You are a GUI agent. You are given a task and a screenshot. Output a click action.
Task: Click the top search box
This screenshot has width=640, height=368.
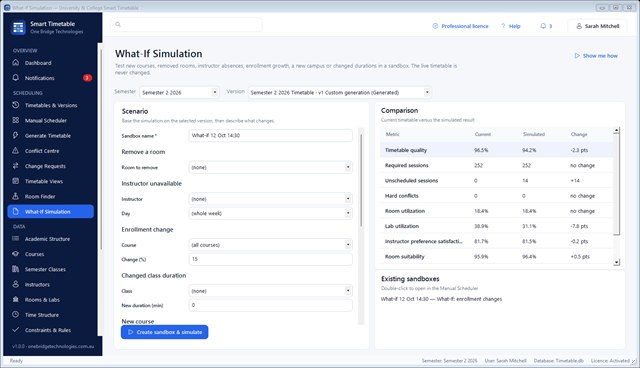point(187,24)
